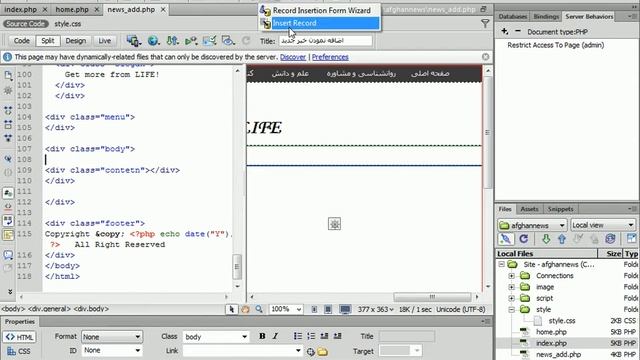The width and height of the screenshot is (640, 360).
Task: Click Ordered List icon in Properties
Action: coord(311,336)
